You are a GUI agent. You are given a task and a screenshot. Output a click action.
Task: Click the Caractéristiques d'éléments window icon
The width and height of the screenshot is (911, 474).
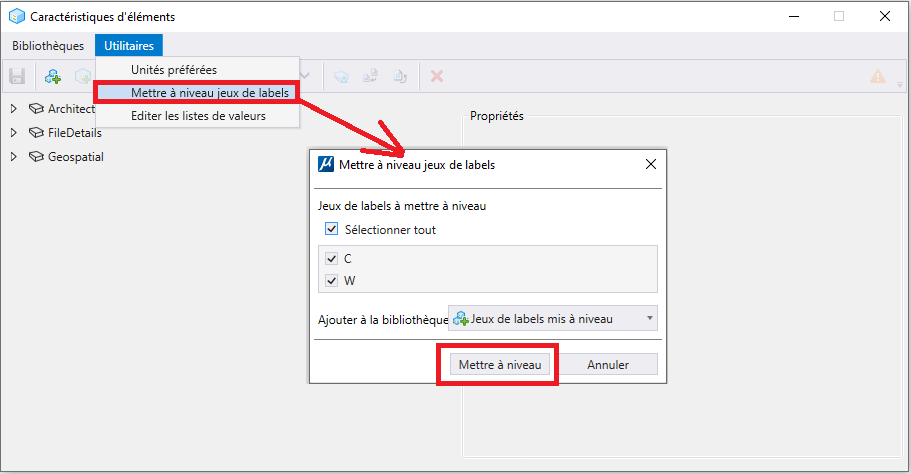tap(17, 16)
